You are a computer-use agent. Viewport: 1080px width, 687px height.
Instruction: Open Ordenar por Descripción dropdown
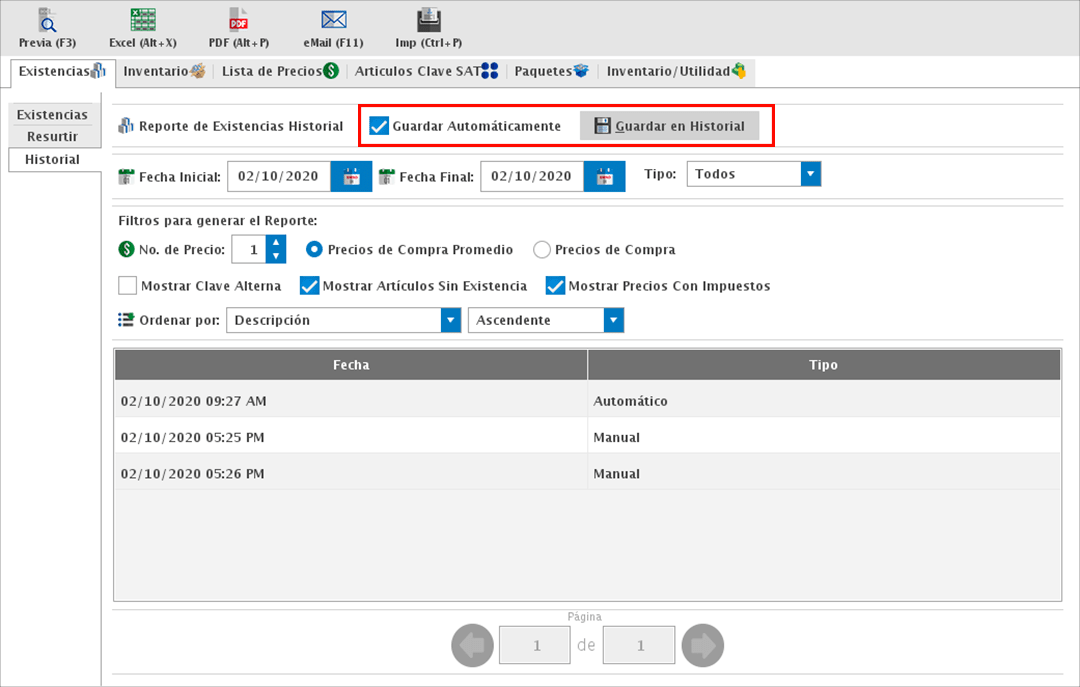[x=449, y=320]
